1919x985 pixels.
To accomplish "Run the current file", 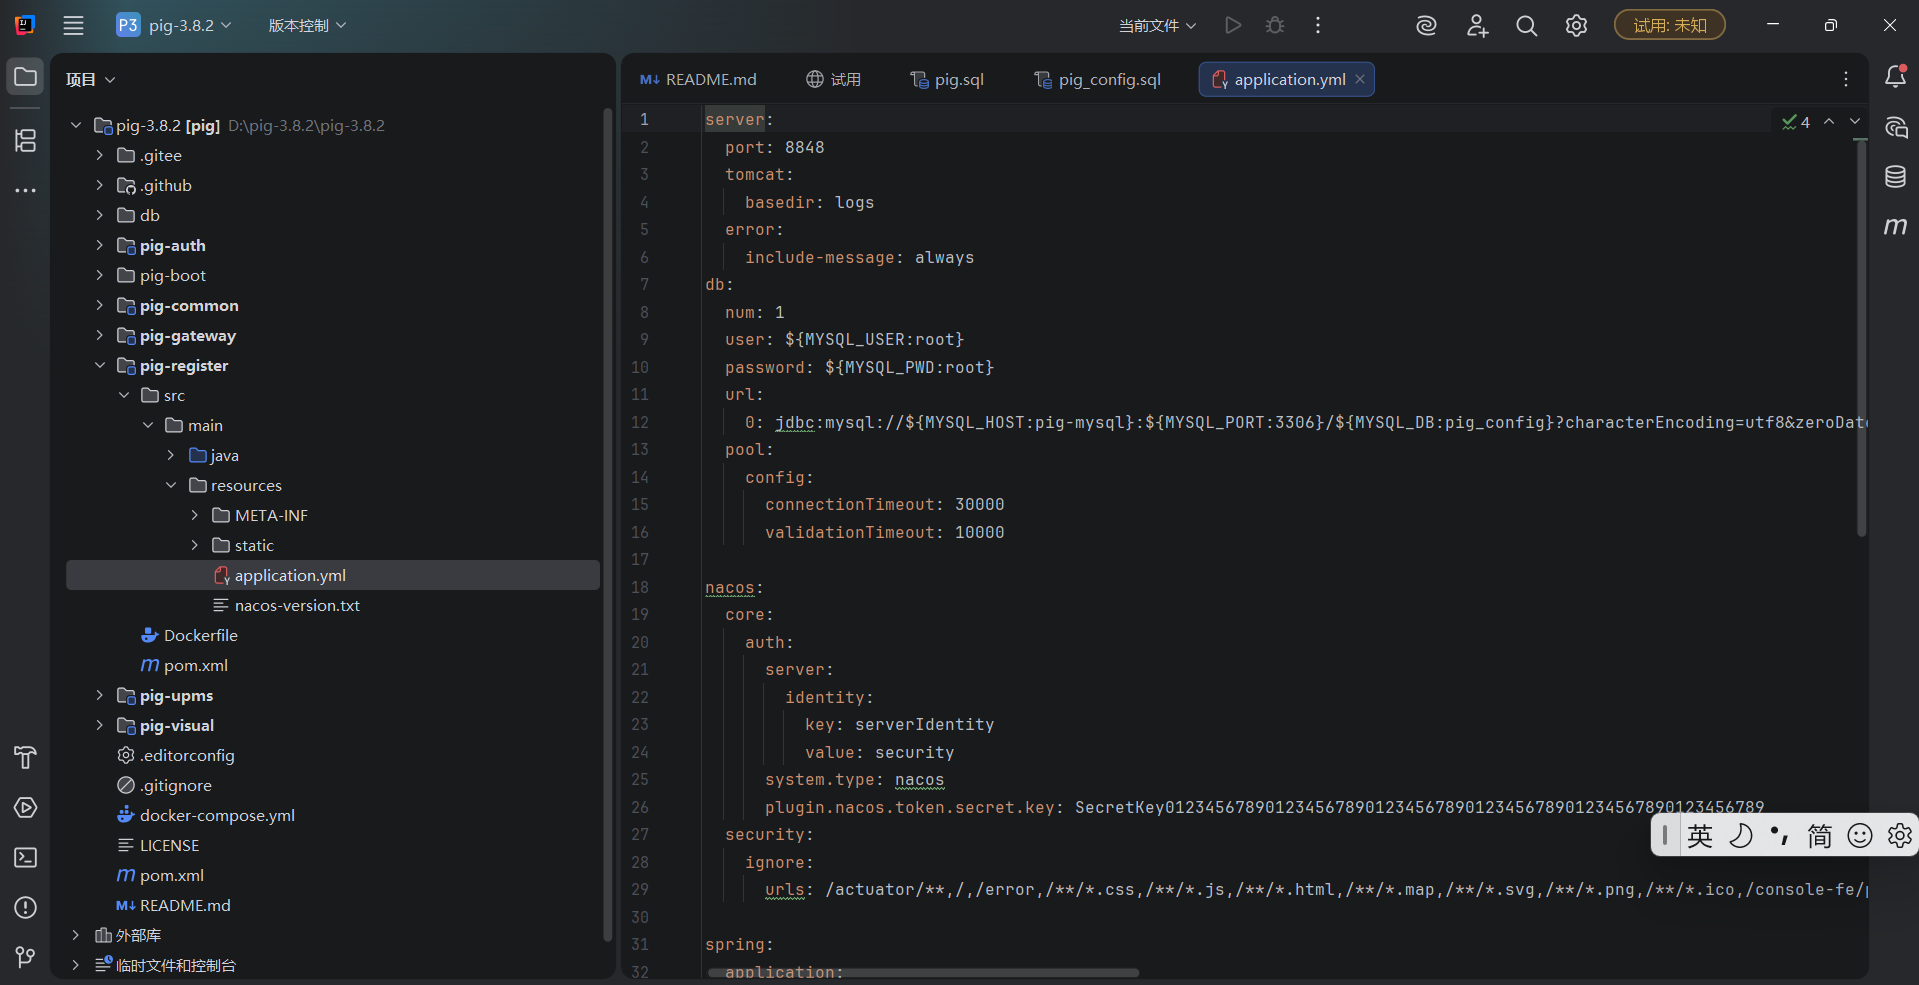I will tap(1233, 25).
